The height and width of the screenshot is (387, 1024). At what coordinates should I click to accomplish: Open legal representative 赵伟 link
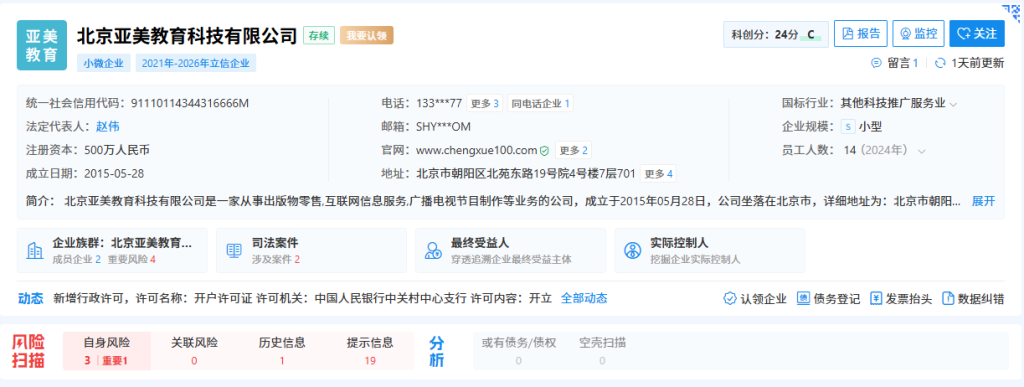click(x=108, y=127)
